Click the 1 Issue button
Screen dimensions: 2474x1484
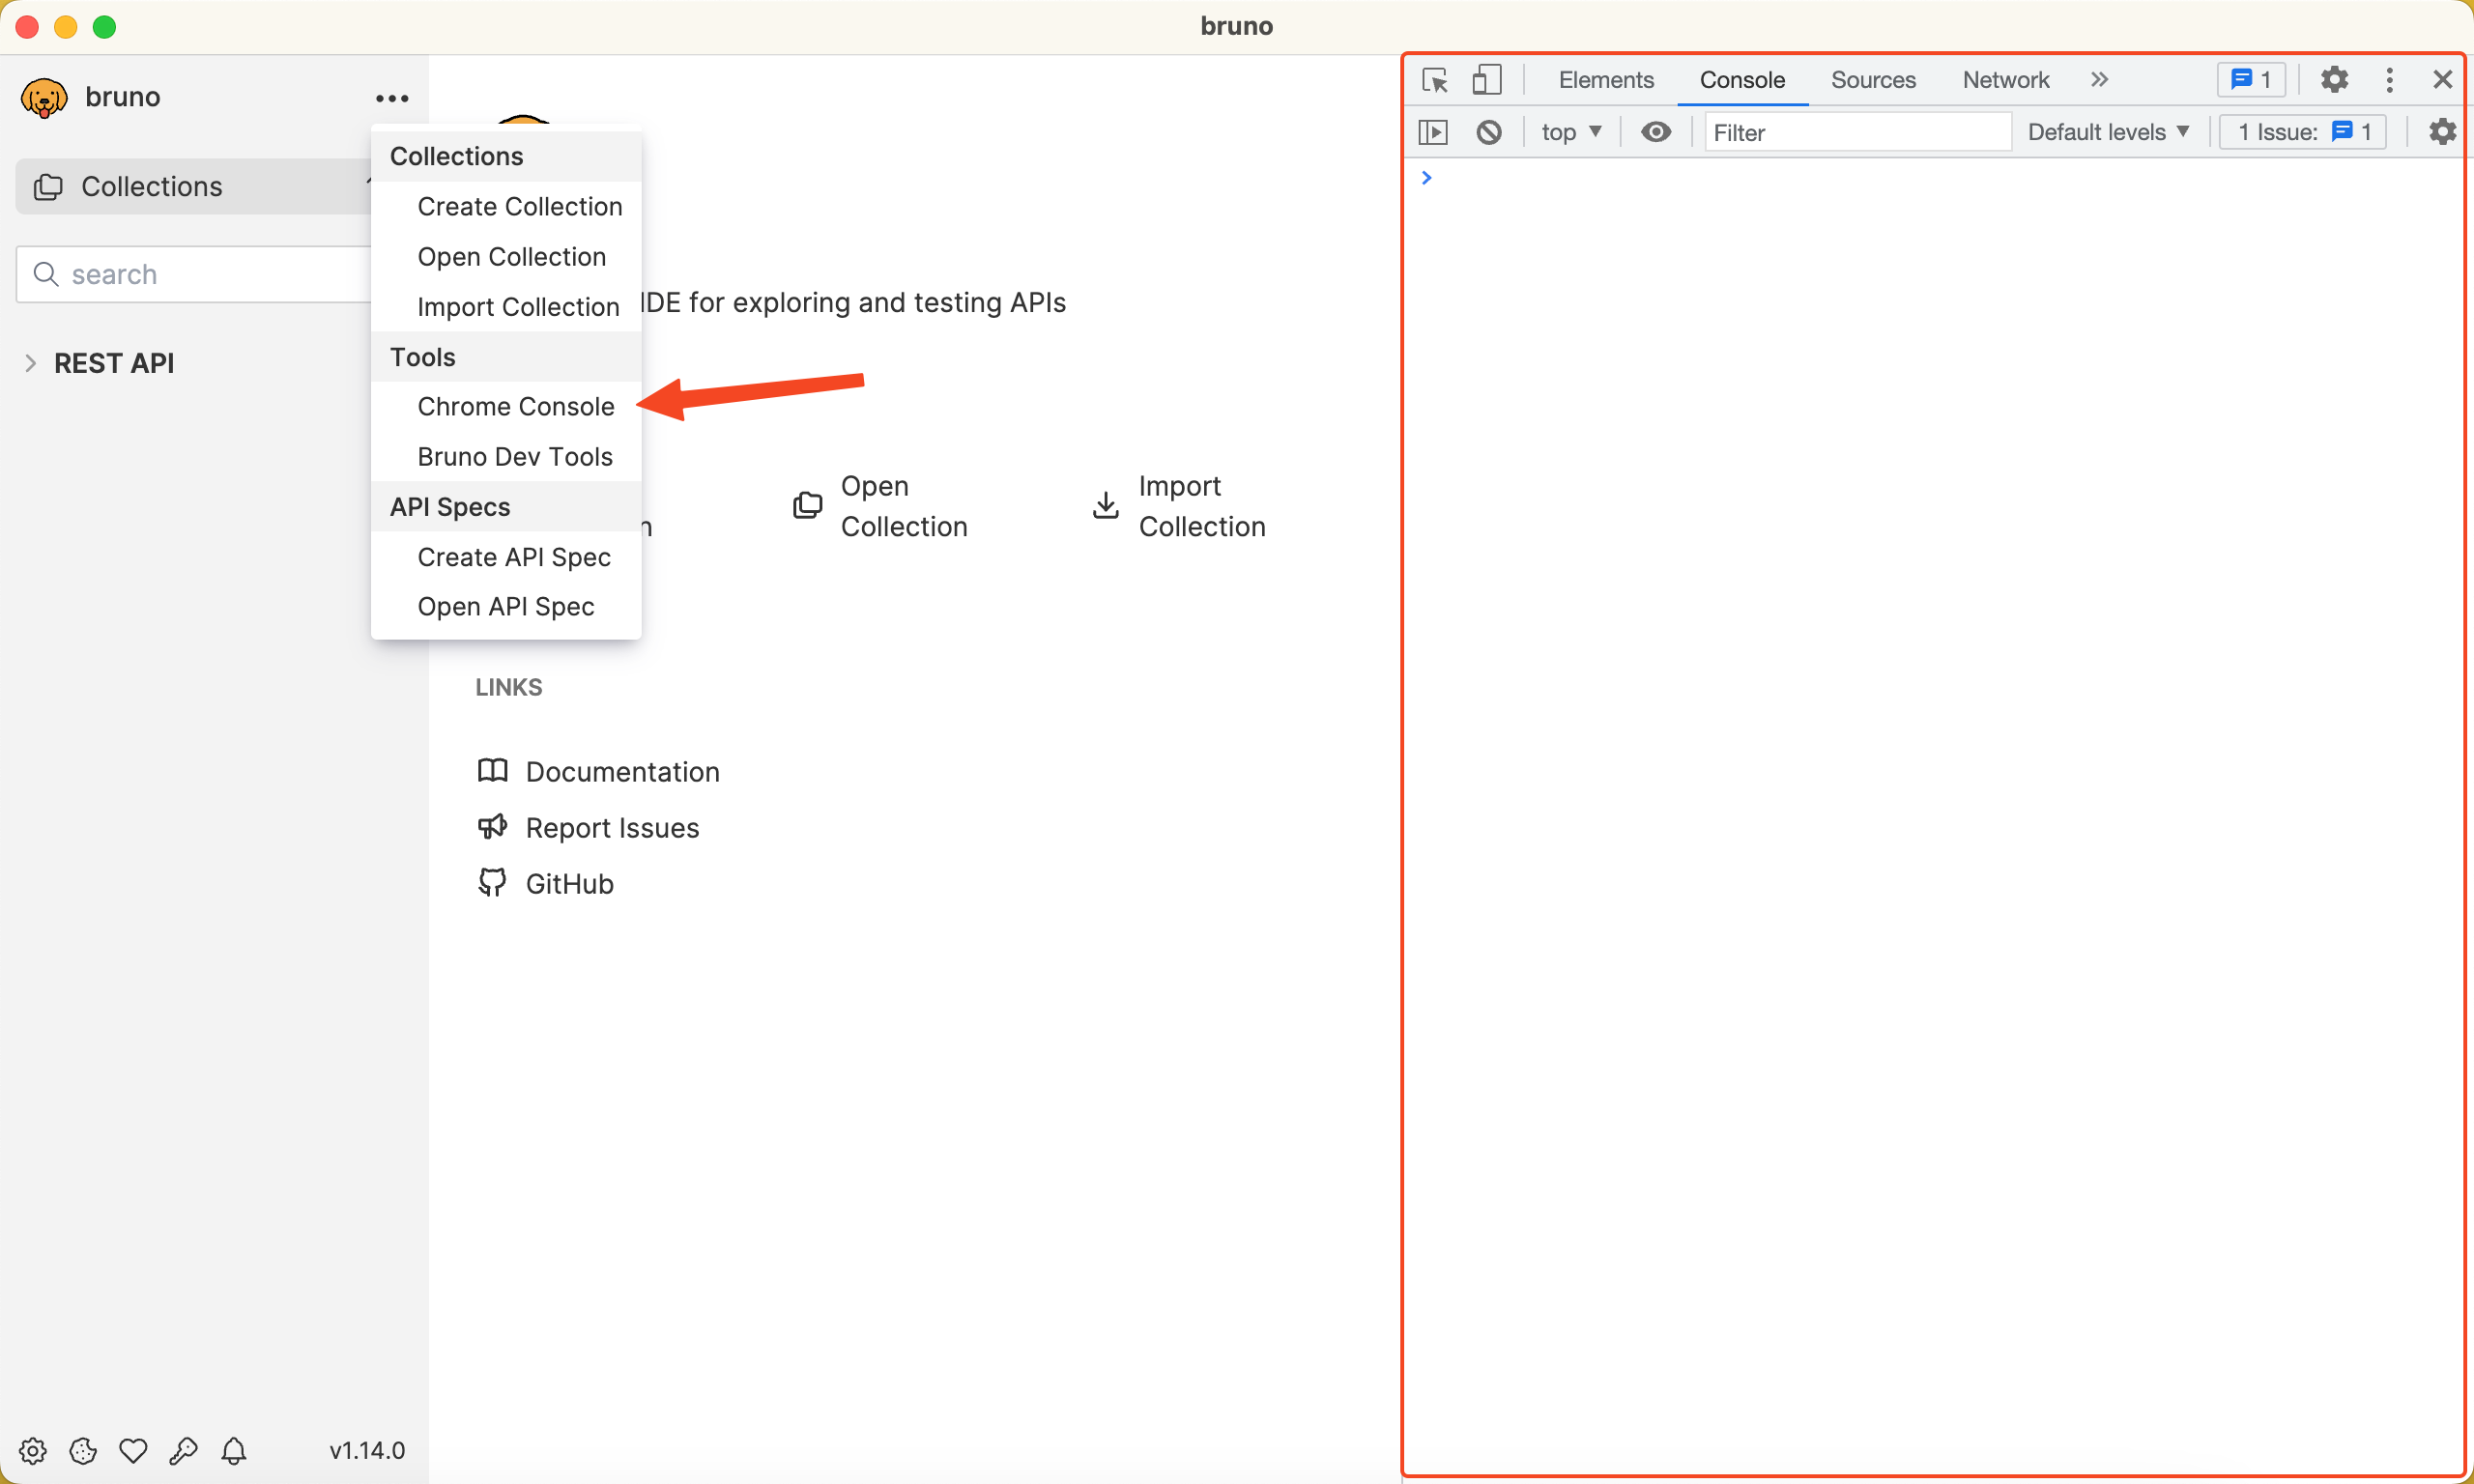[2303, 132]
